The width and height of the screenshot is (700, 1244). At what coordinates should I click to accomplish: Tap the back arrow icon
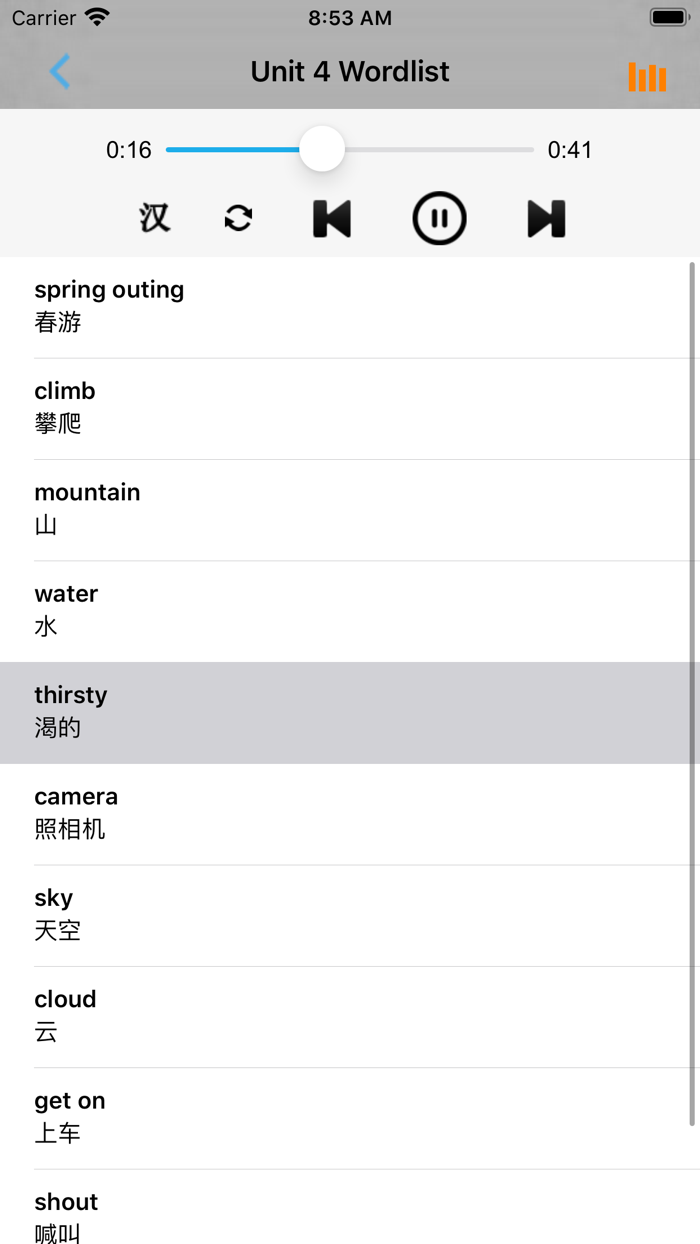coord(60,72)
